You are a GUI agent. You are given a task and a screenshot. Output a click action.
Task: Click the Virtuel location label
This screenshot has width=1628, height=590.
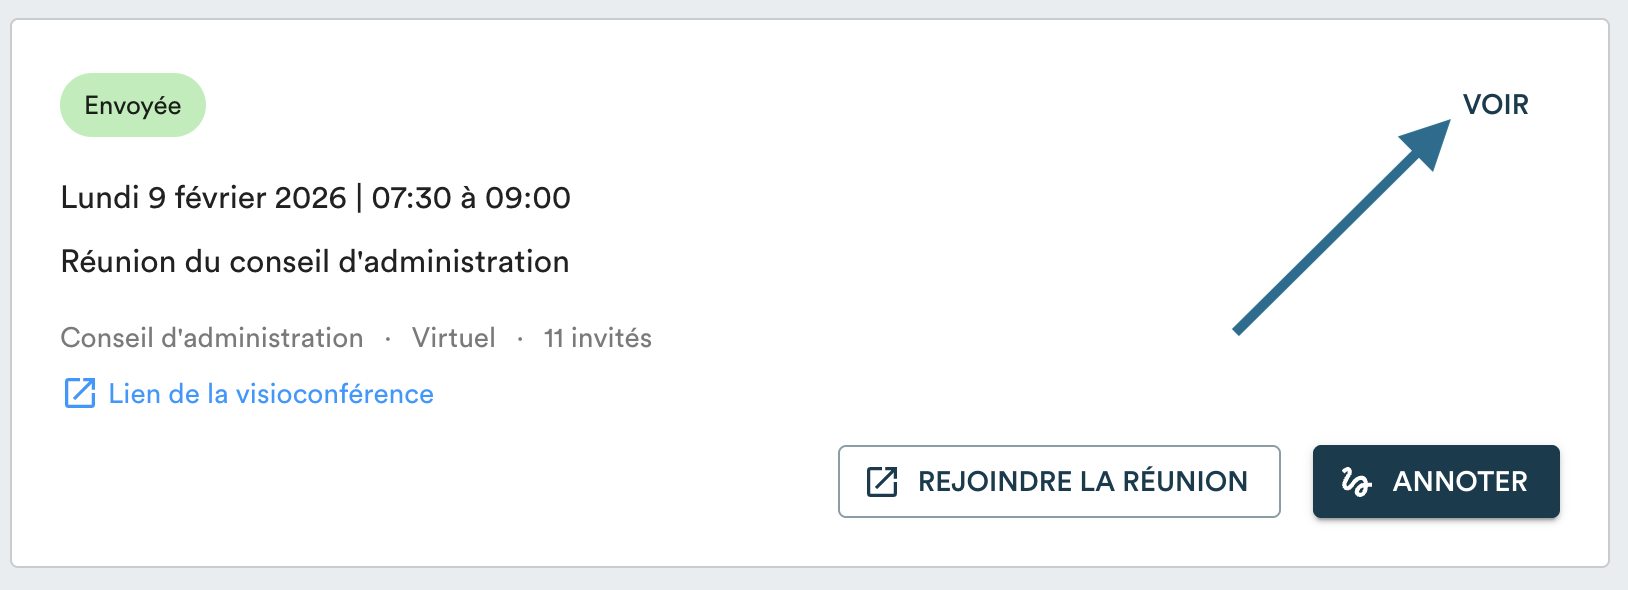(454, 338)
